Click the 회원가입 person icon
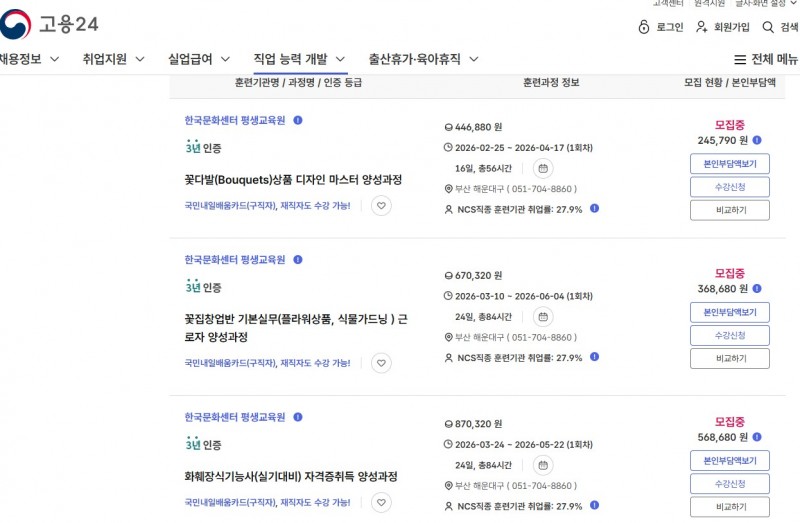 tap(701, 27)
